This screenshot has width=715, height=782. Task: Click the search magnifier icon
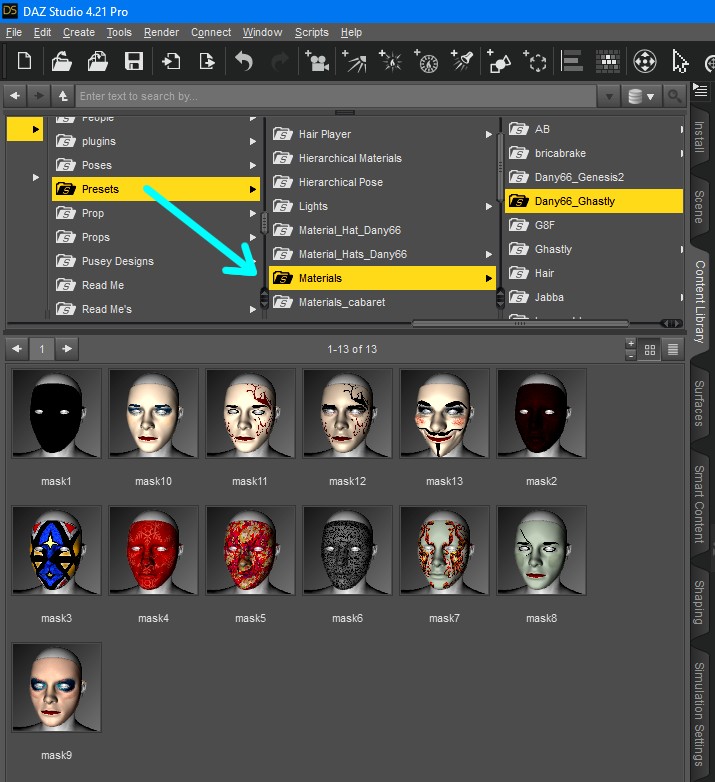(x=675, y=96)
